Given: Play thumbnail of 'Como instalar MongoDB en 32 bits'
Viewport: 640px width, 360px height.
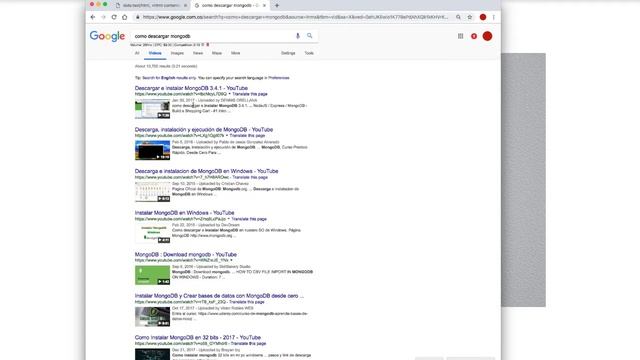Looking at the screenshot, I should coord(152,354).
